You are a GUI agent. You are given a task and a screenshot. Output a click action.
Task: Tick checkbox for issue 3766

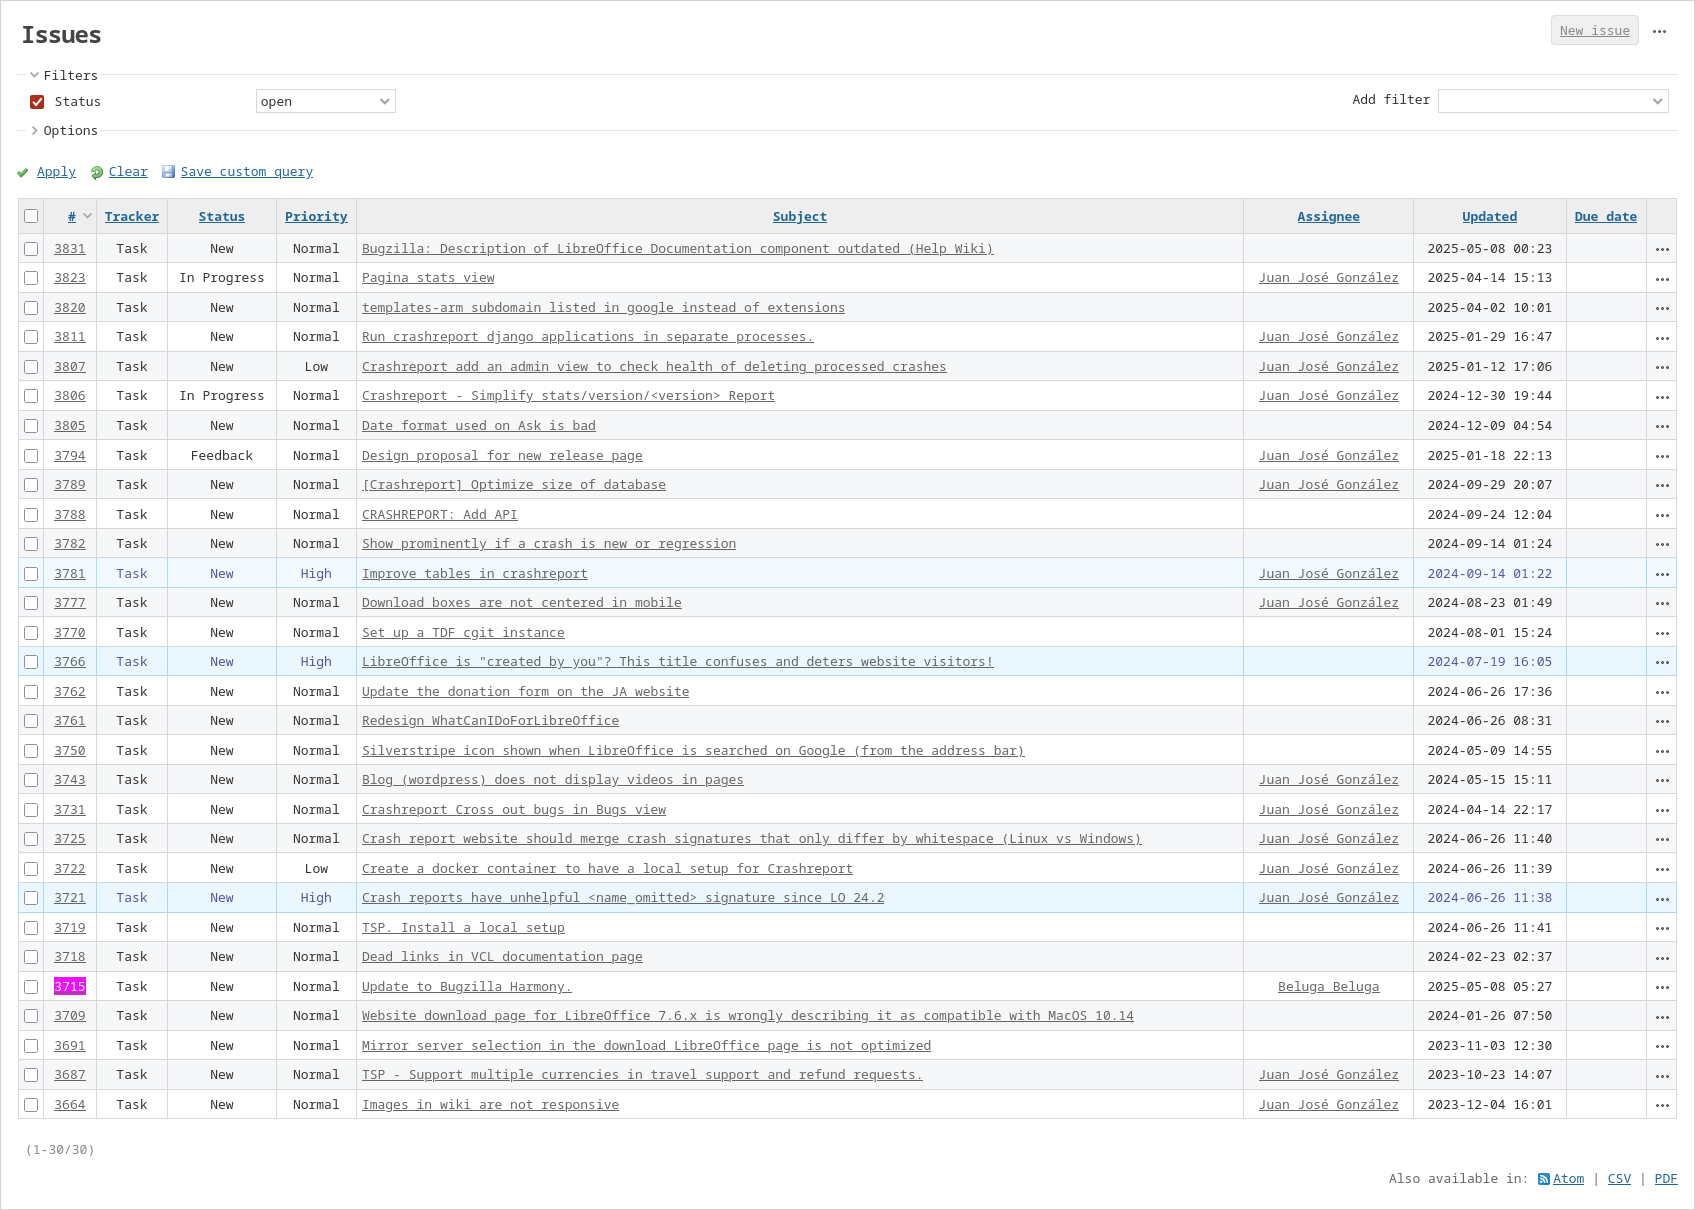click(31, 662)
